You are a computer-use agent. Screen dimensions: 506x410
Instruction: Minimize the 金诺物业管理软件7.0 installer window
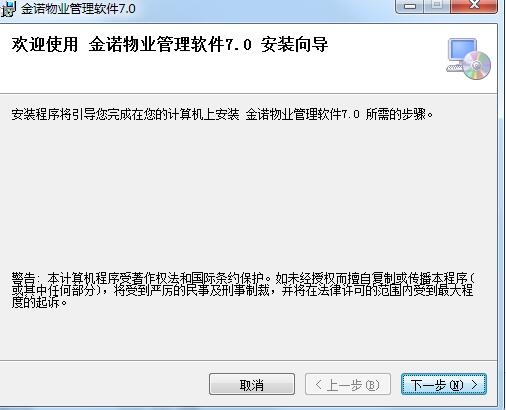click(410, 6)
